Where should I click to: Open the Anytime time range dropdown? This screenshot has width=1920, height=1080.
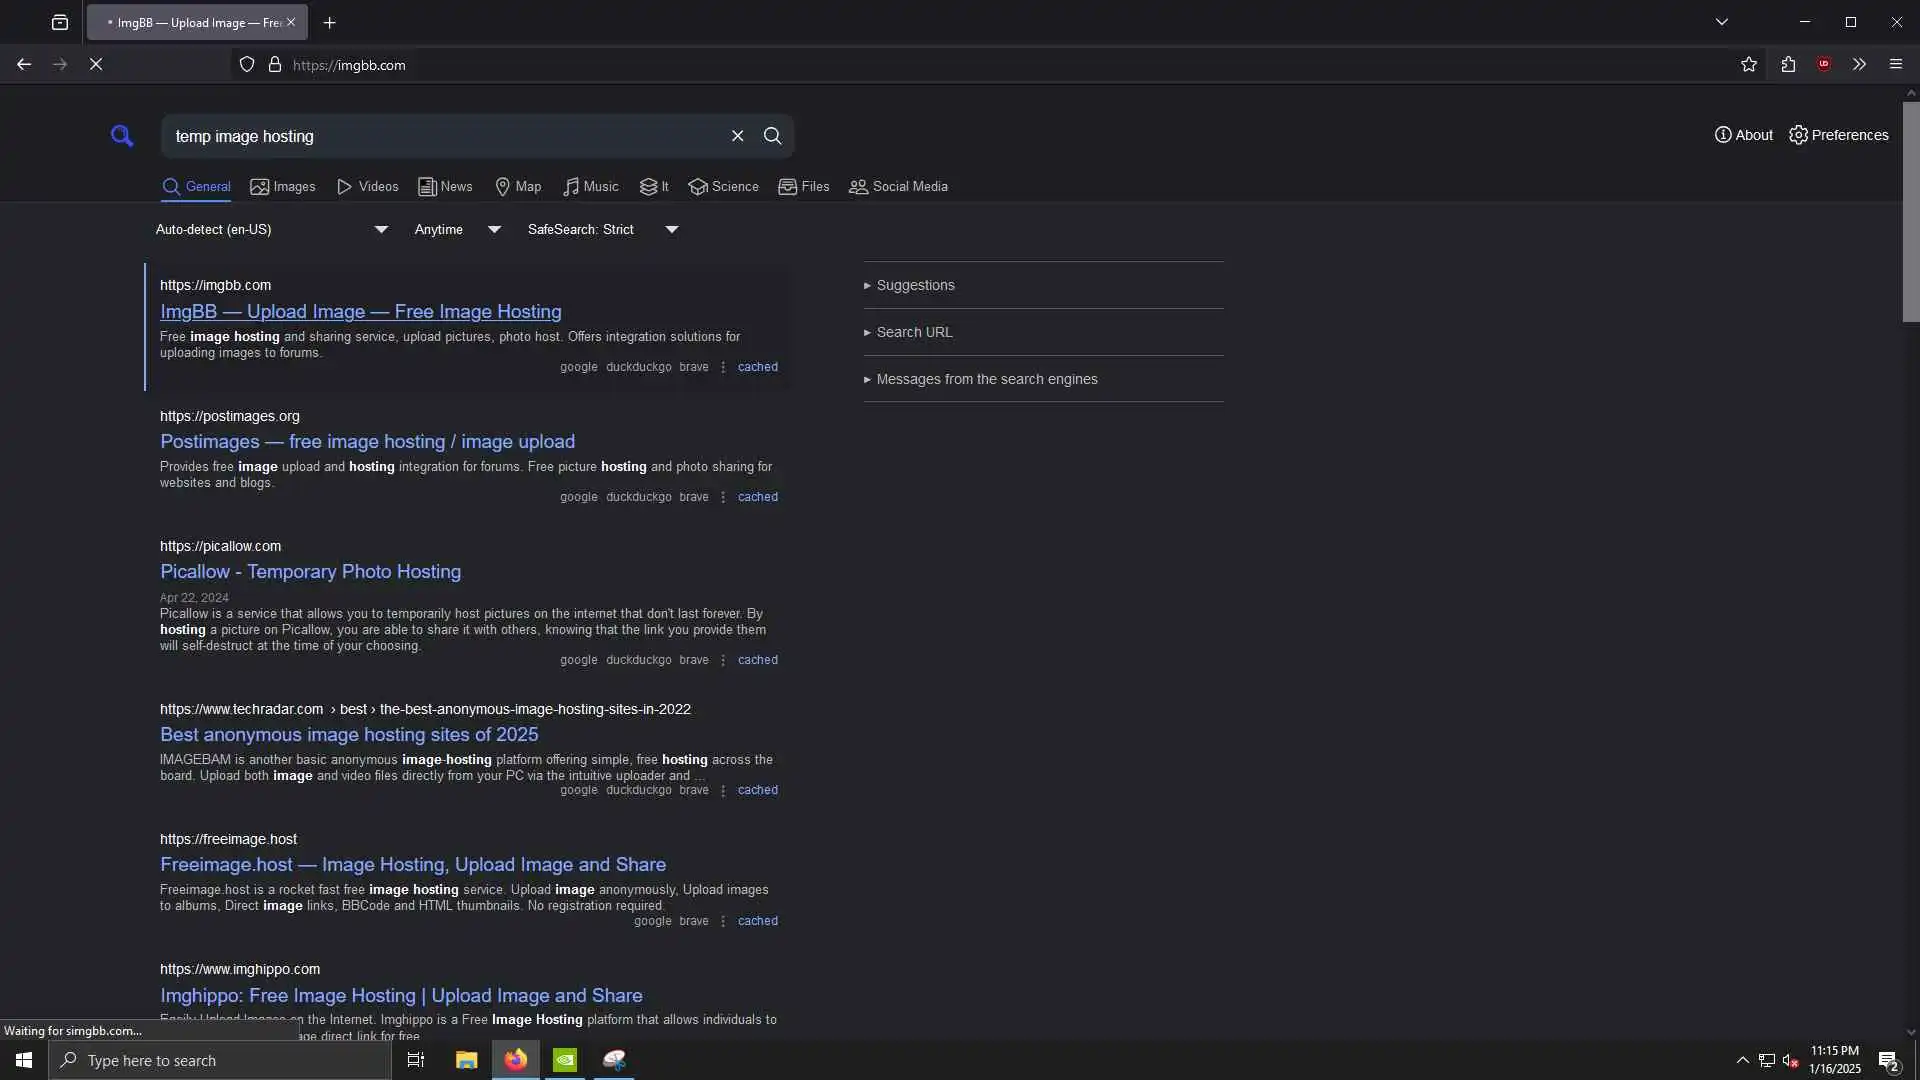(457, 230)
